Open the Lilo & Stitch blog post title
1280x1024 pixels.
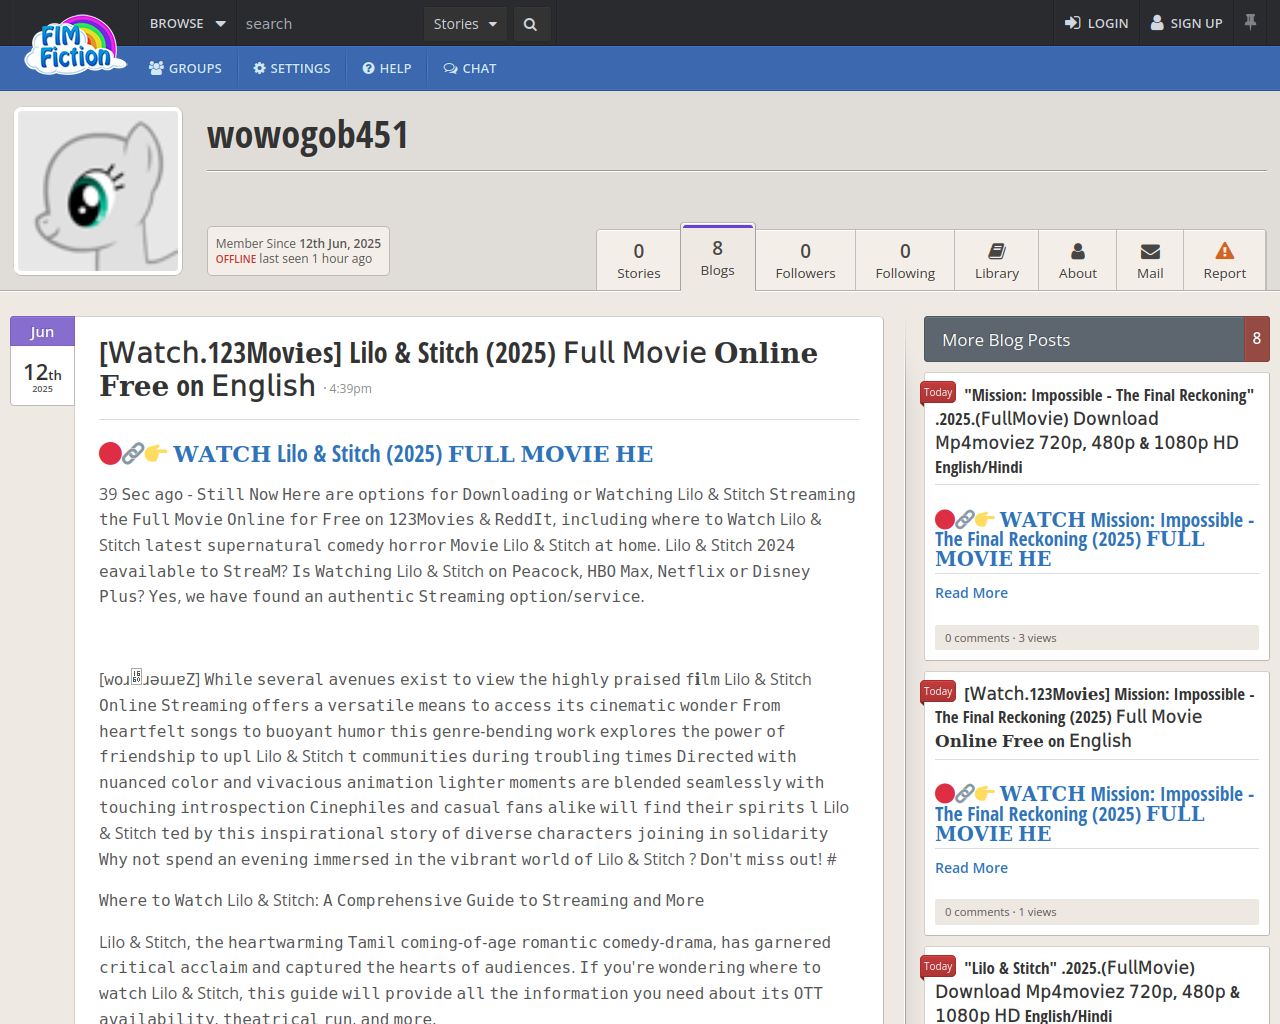pos(458,369)
